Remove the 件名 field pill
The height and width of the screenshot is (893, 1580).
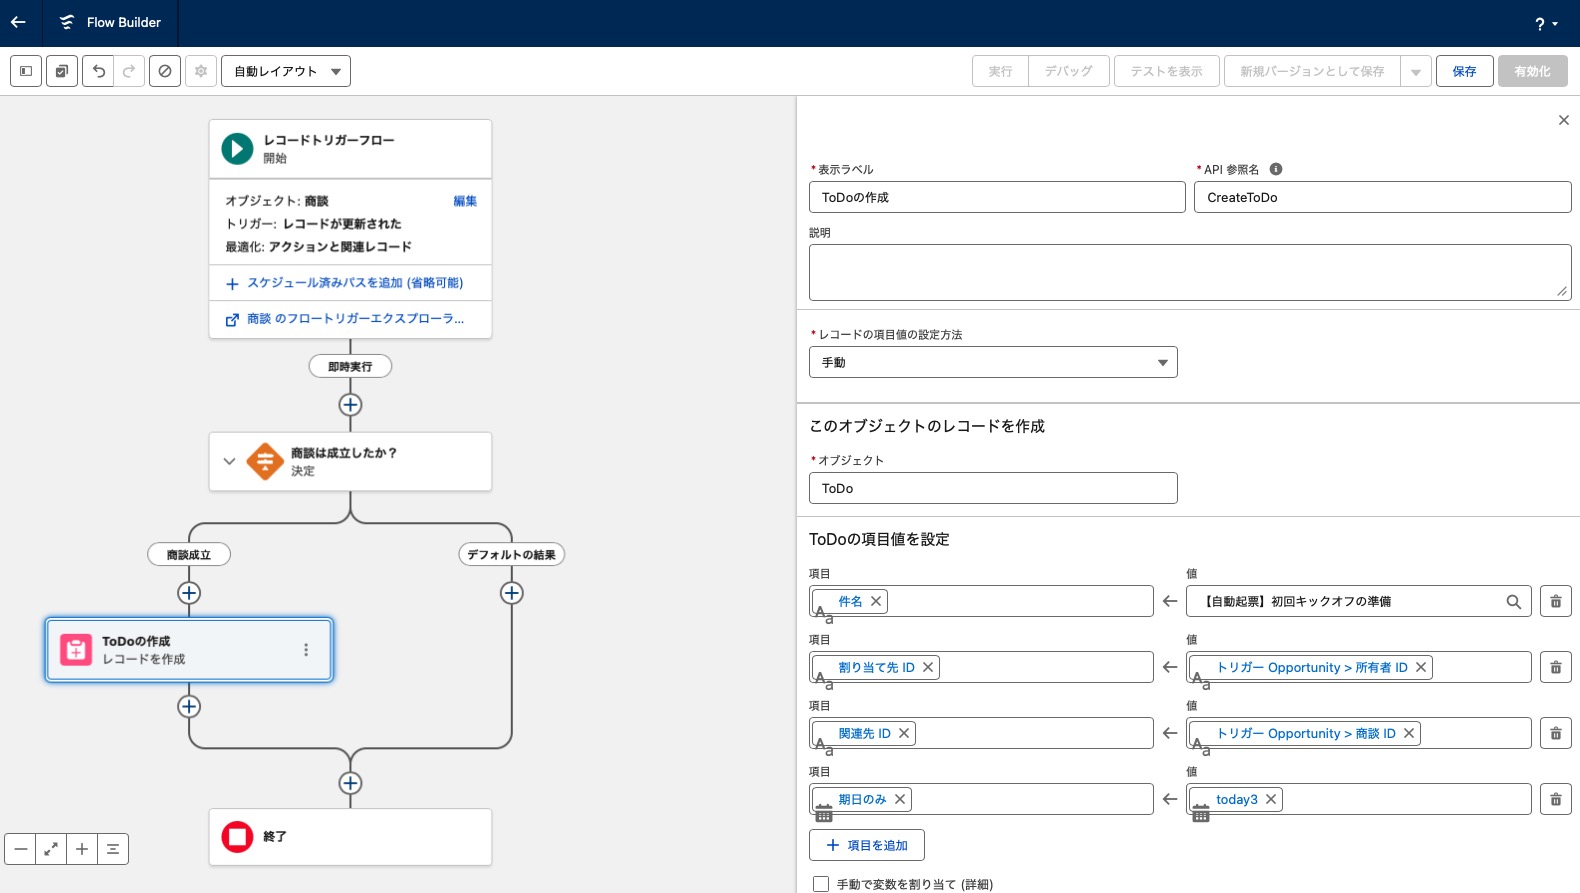(876, 601)
